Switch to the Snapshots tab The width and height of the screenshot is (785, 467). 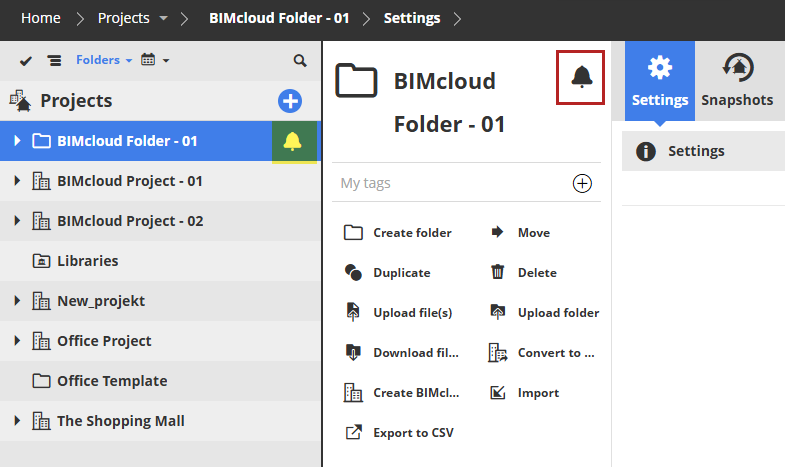[737, 81]
